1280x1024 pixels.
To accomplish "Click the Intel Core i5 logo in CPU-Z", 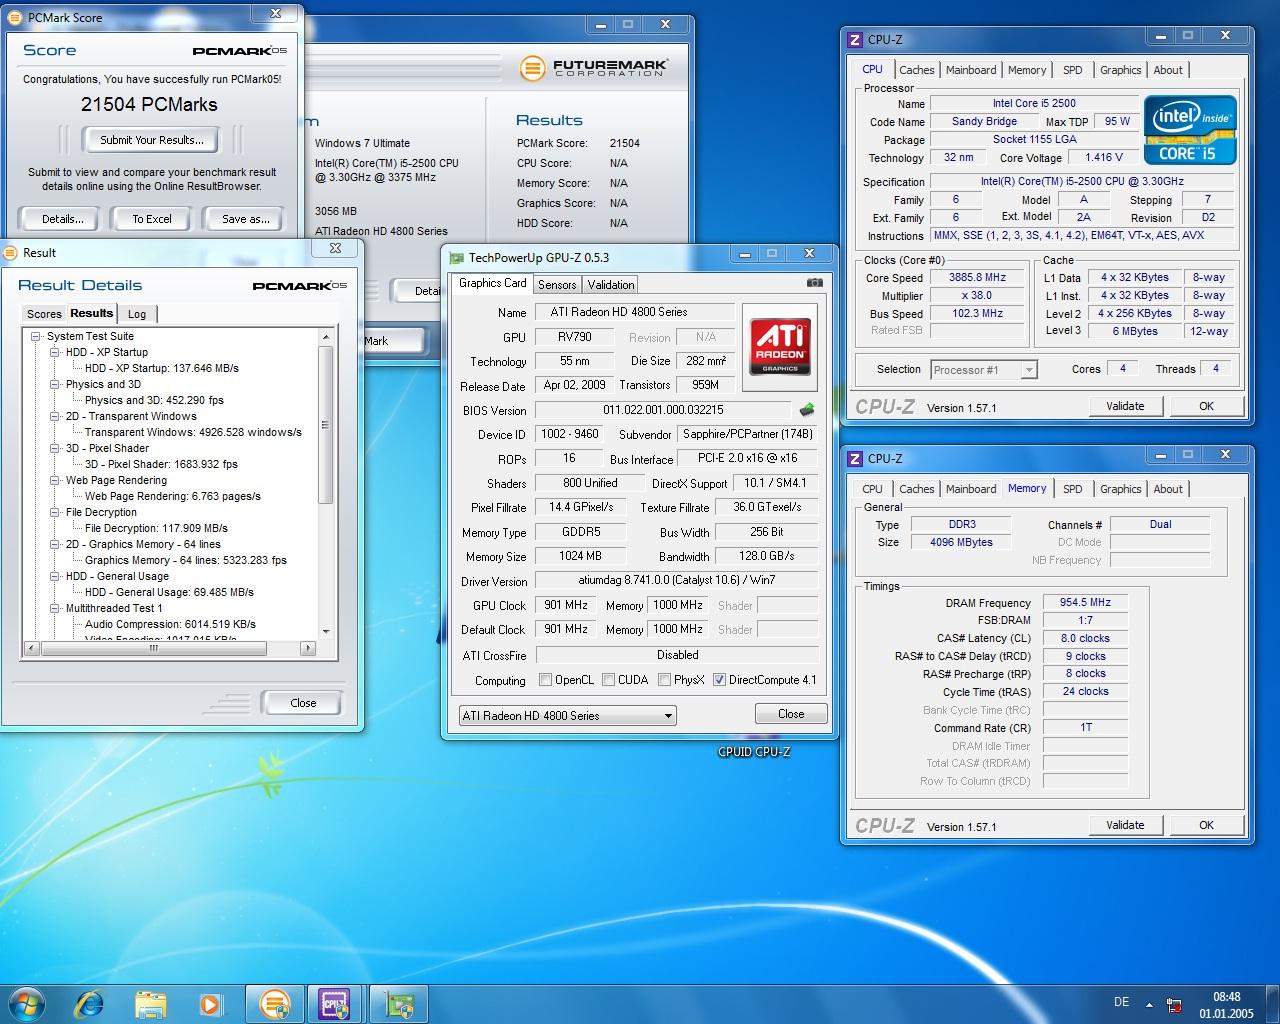I will pyautogui.click(x=1190, y=130).
